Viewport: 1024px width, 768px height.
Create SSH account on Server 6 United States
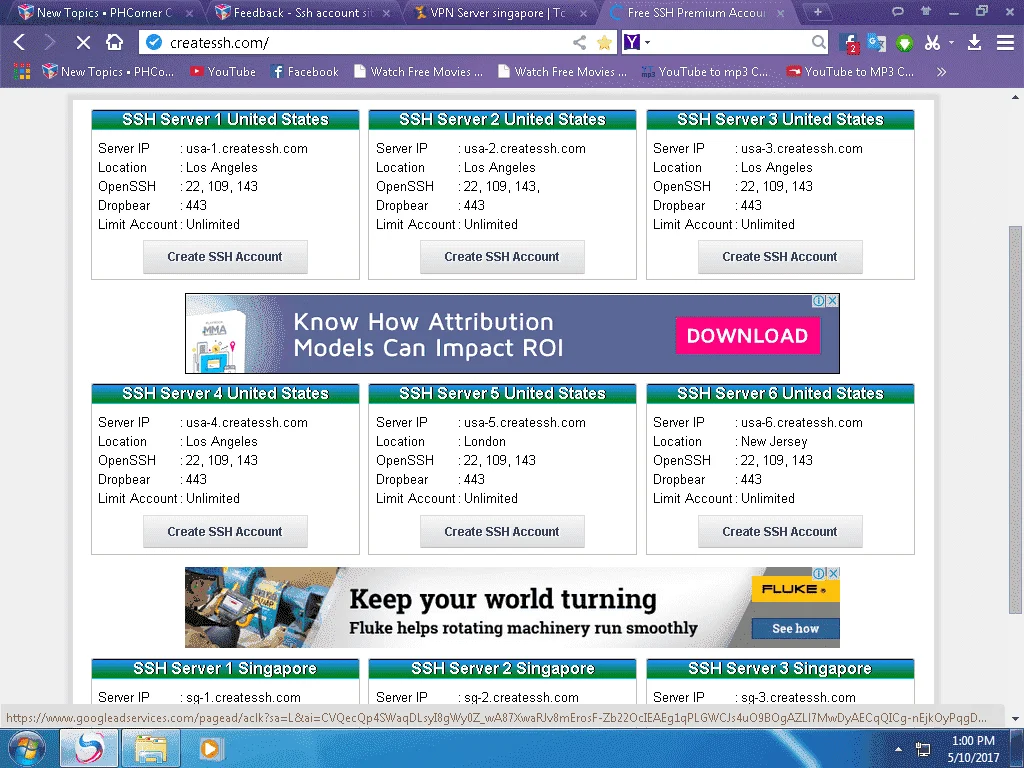coord(780,532)
